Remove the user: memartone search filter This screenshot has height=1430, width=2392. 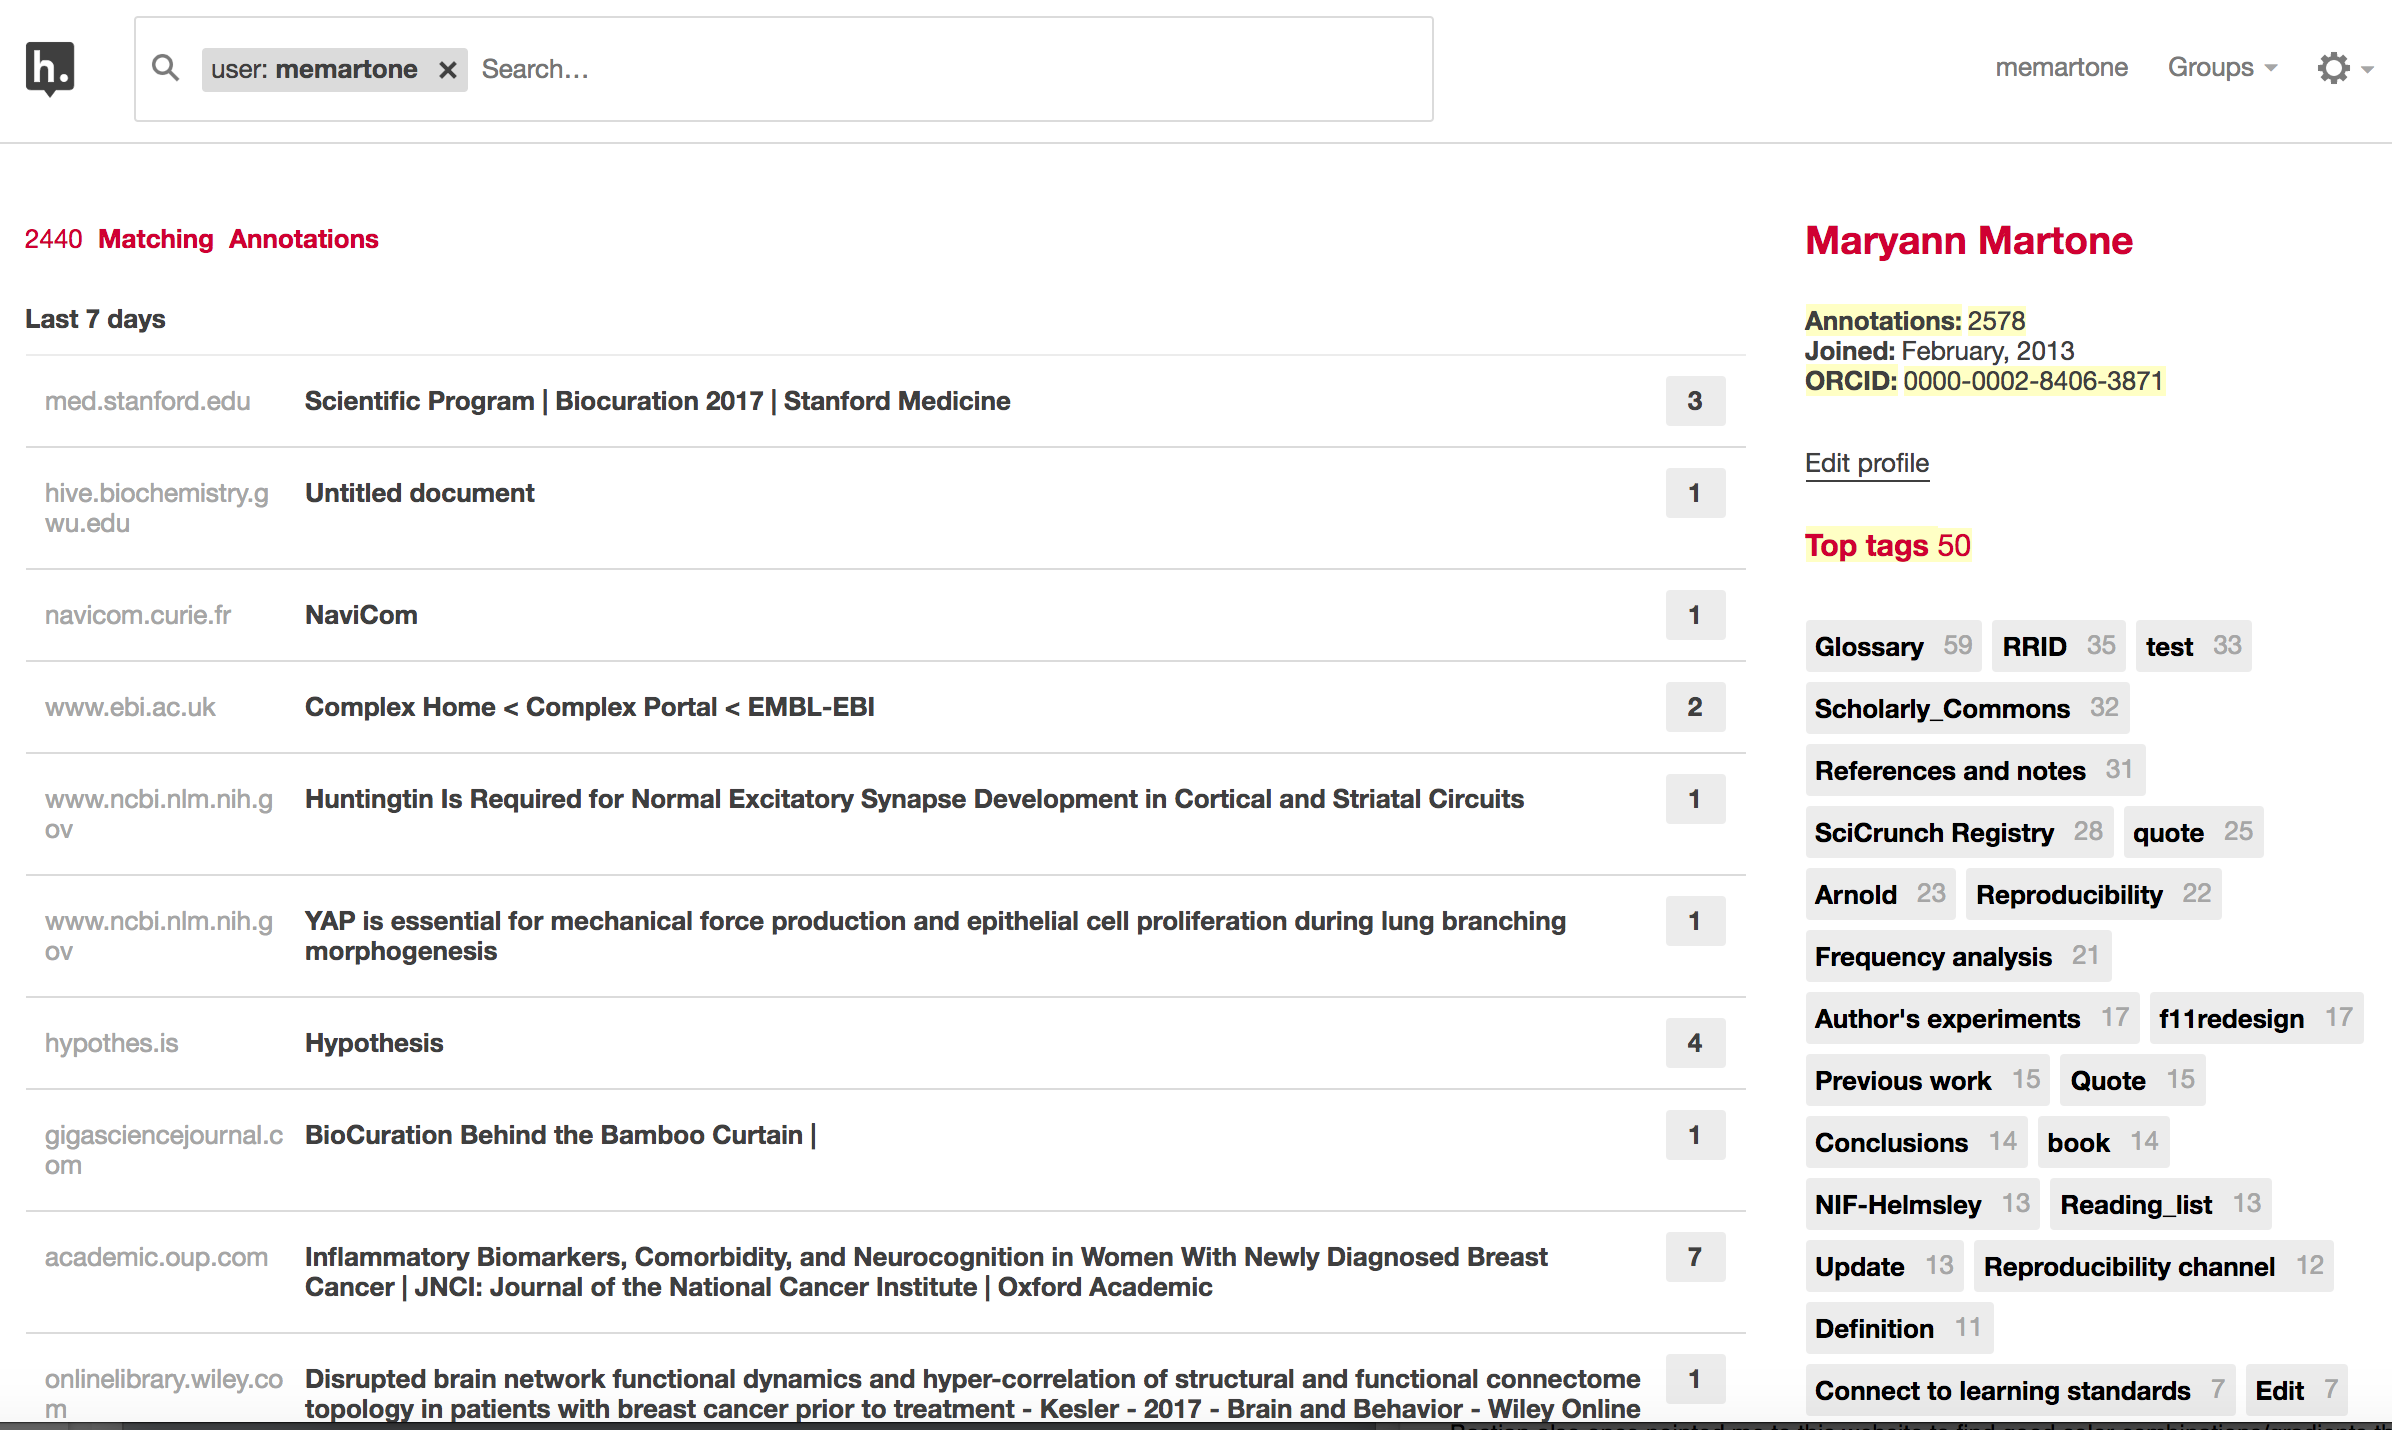pos(448,70)
